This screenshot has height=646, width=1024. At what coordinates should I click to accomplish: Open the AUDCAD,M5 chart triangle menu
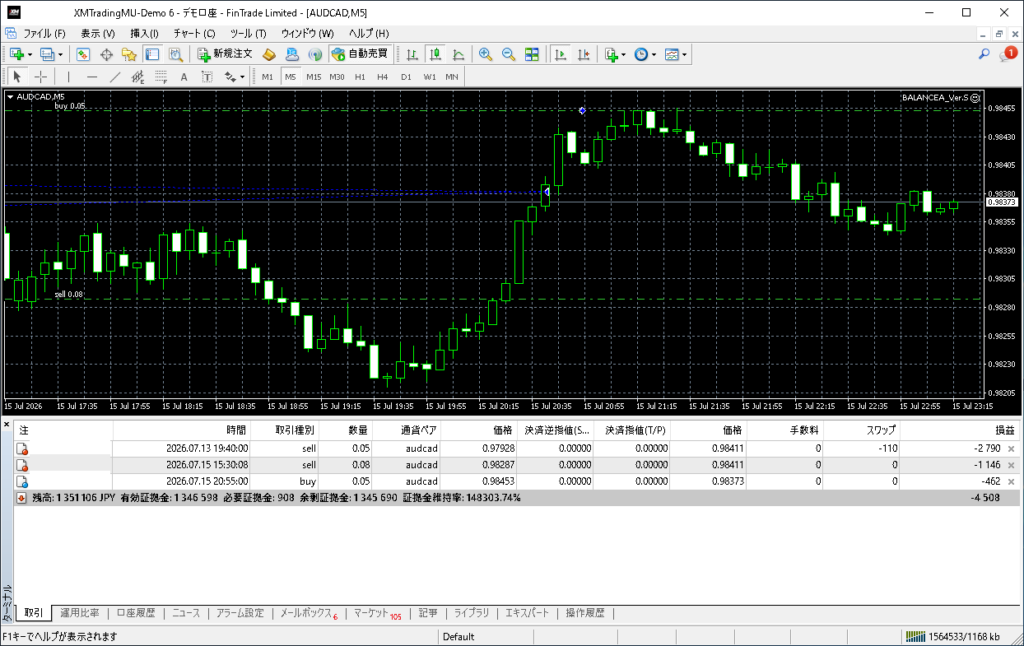(10, 97)
